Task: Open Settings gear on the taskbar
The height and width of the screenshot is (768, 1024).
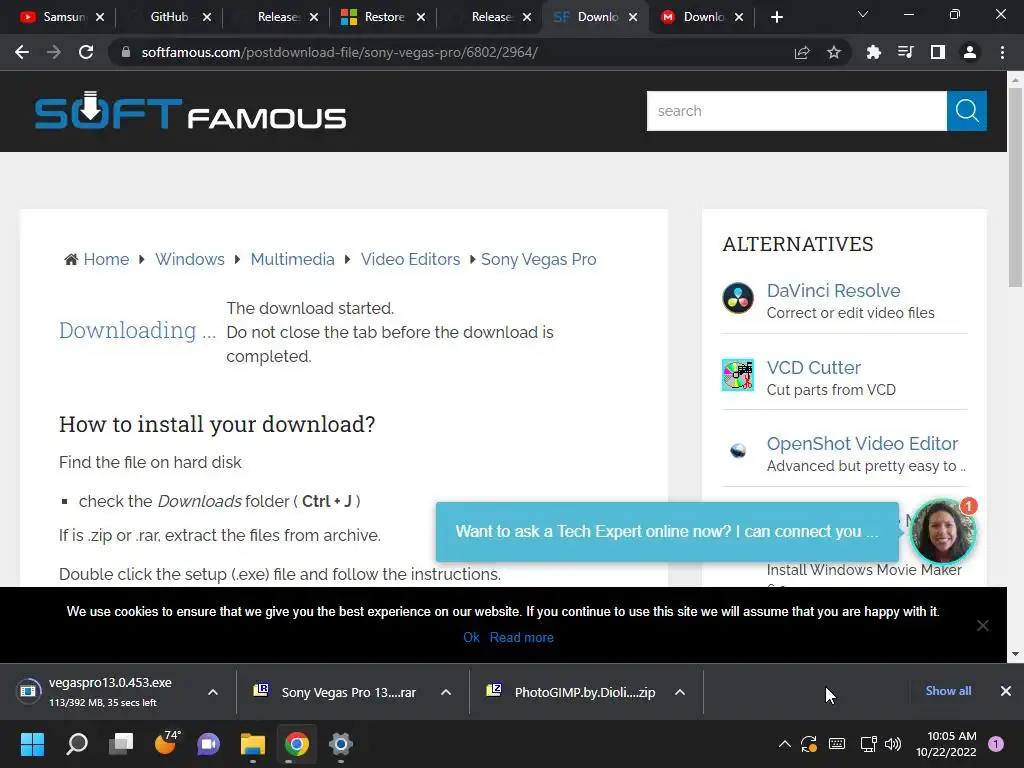Action: click(340, 744)
